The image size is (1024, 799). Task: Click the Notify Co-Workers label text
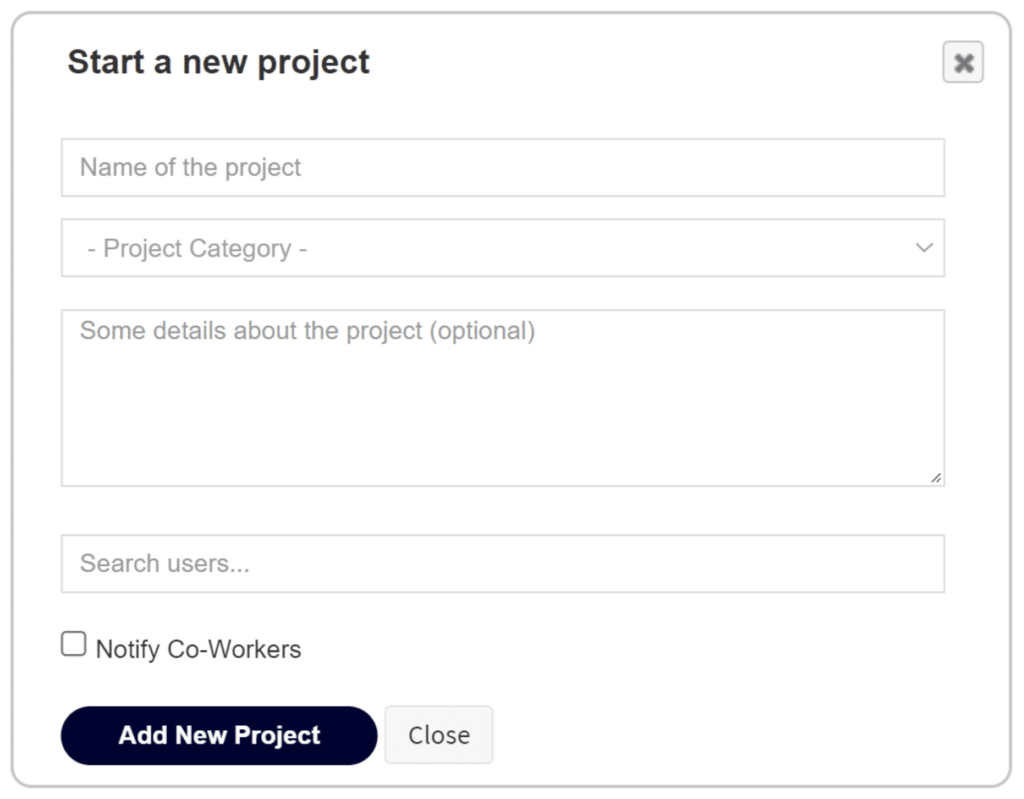pyautogui.click(x=198, y=650)
